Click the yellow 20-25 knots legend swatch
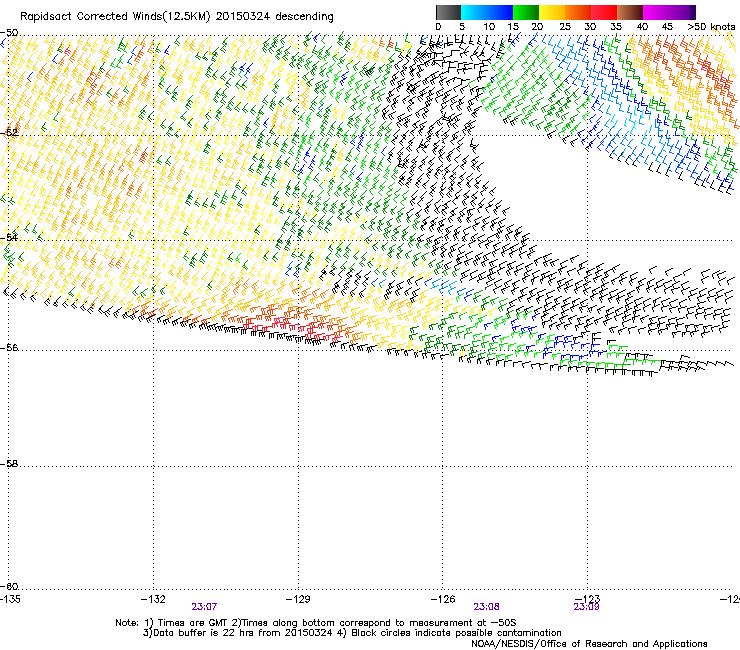The width and height of the screenshot is (740, 650). [x=552, y=12]
